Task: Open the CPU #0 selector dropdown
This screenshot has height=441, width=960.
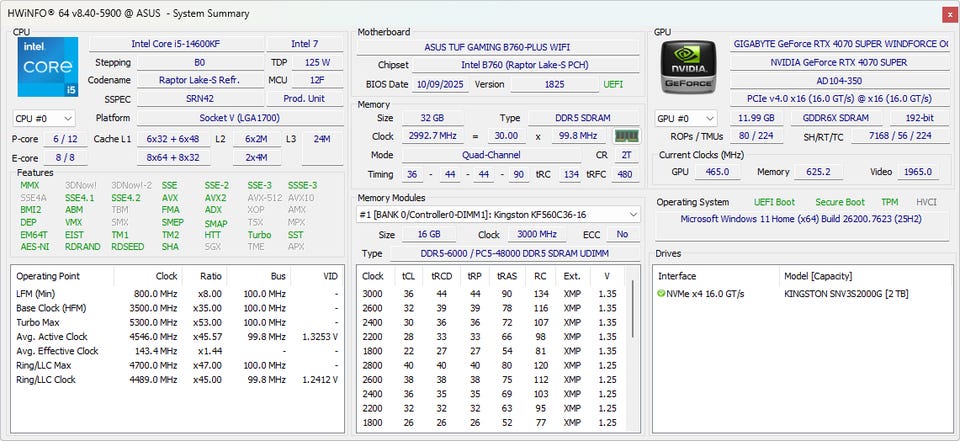Action: click(43, 118)
